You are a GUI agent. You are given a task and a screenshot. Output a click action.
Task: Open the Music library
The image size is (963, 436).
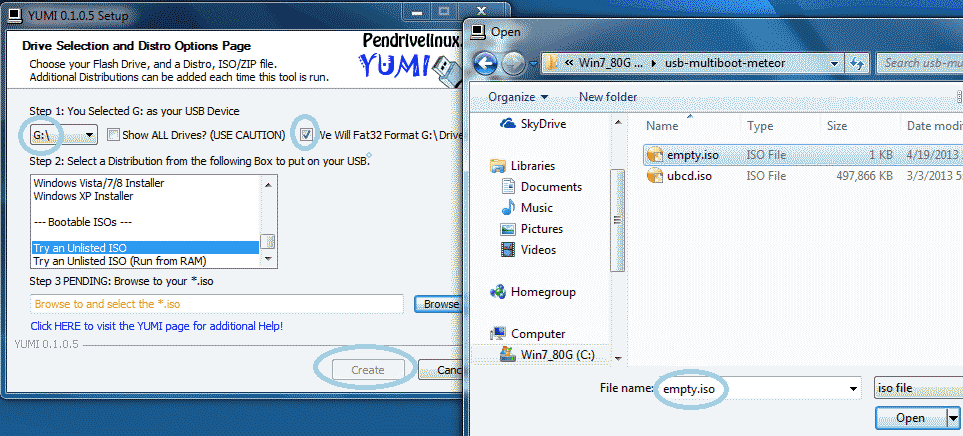click(x=536, y=208)
